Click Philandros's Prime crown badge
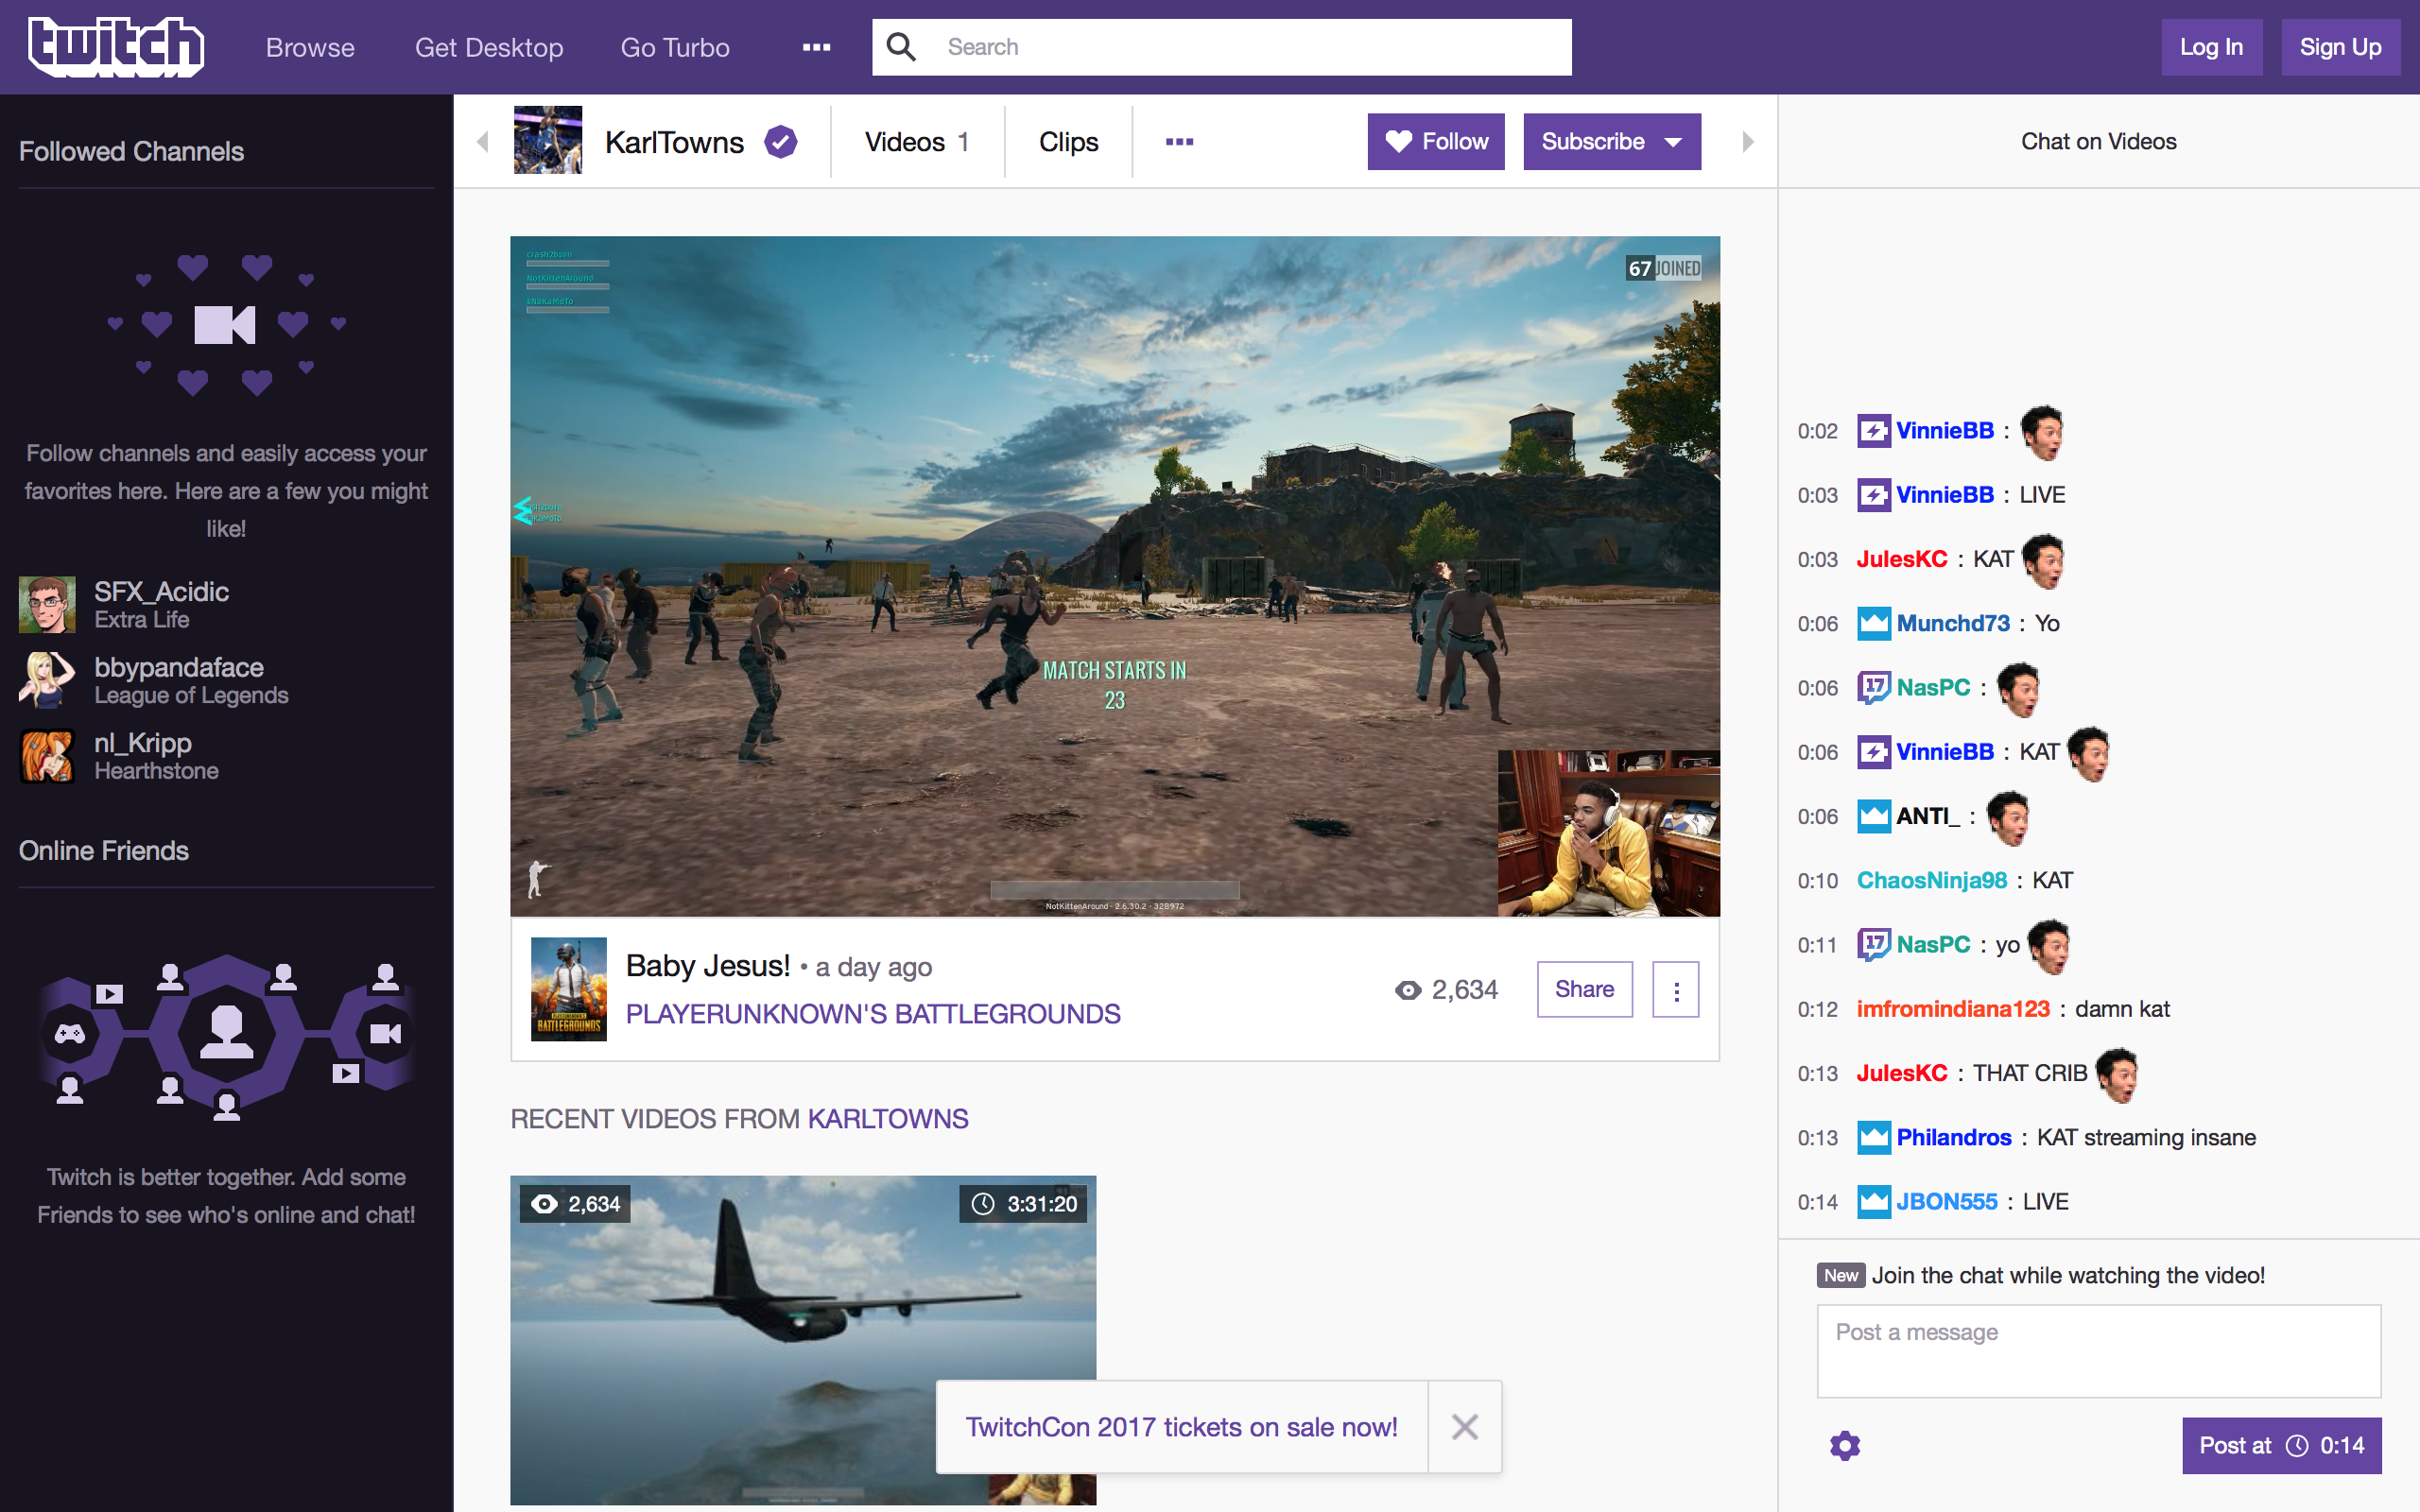The image size is (2420, 1512). (x=1874, y=1138)
